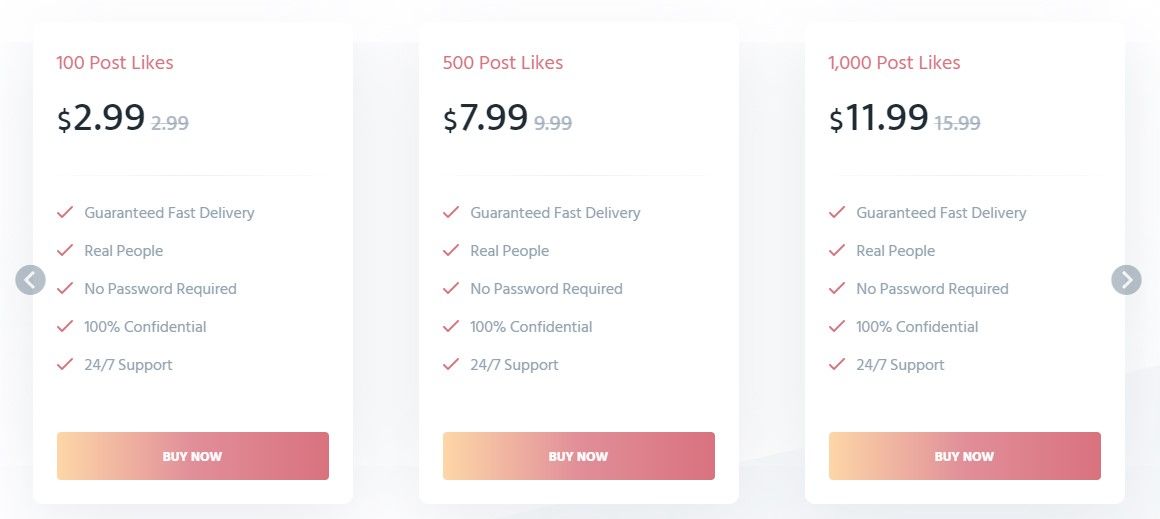Click checkmark beside 24/7 Support in 500 Likes card
Viewport: 1160px width, 519px height.
click(x=451, y=364)
